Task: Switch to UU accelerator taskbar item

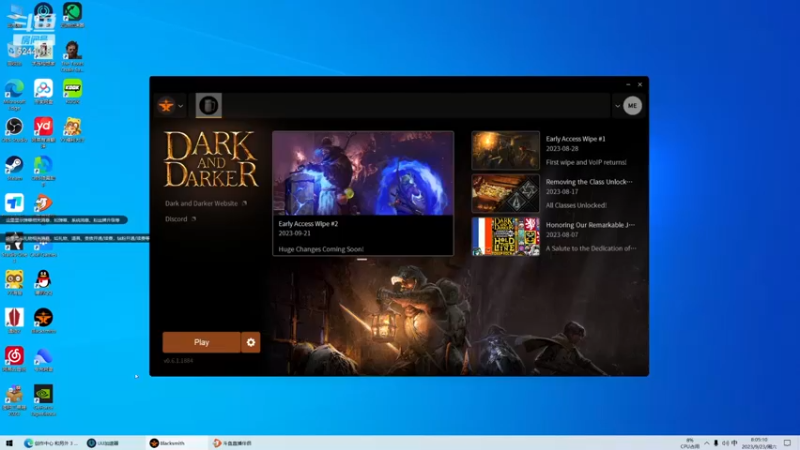Action: click(x=103, y=443)
